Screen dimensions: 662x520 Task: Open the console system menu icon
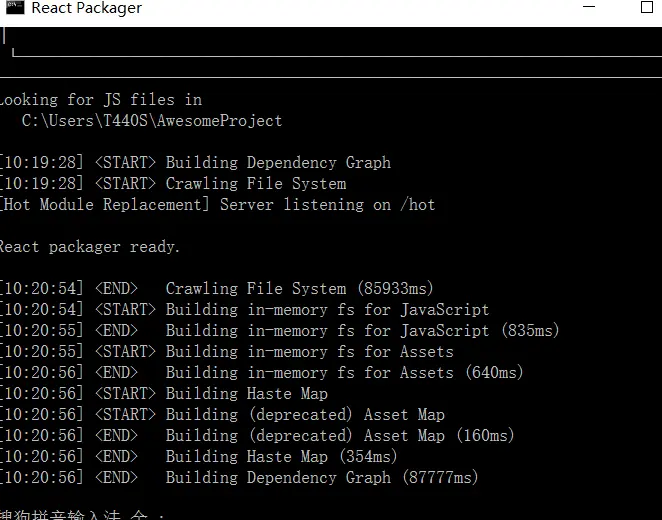[x=11, y=8]
